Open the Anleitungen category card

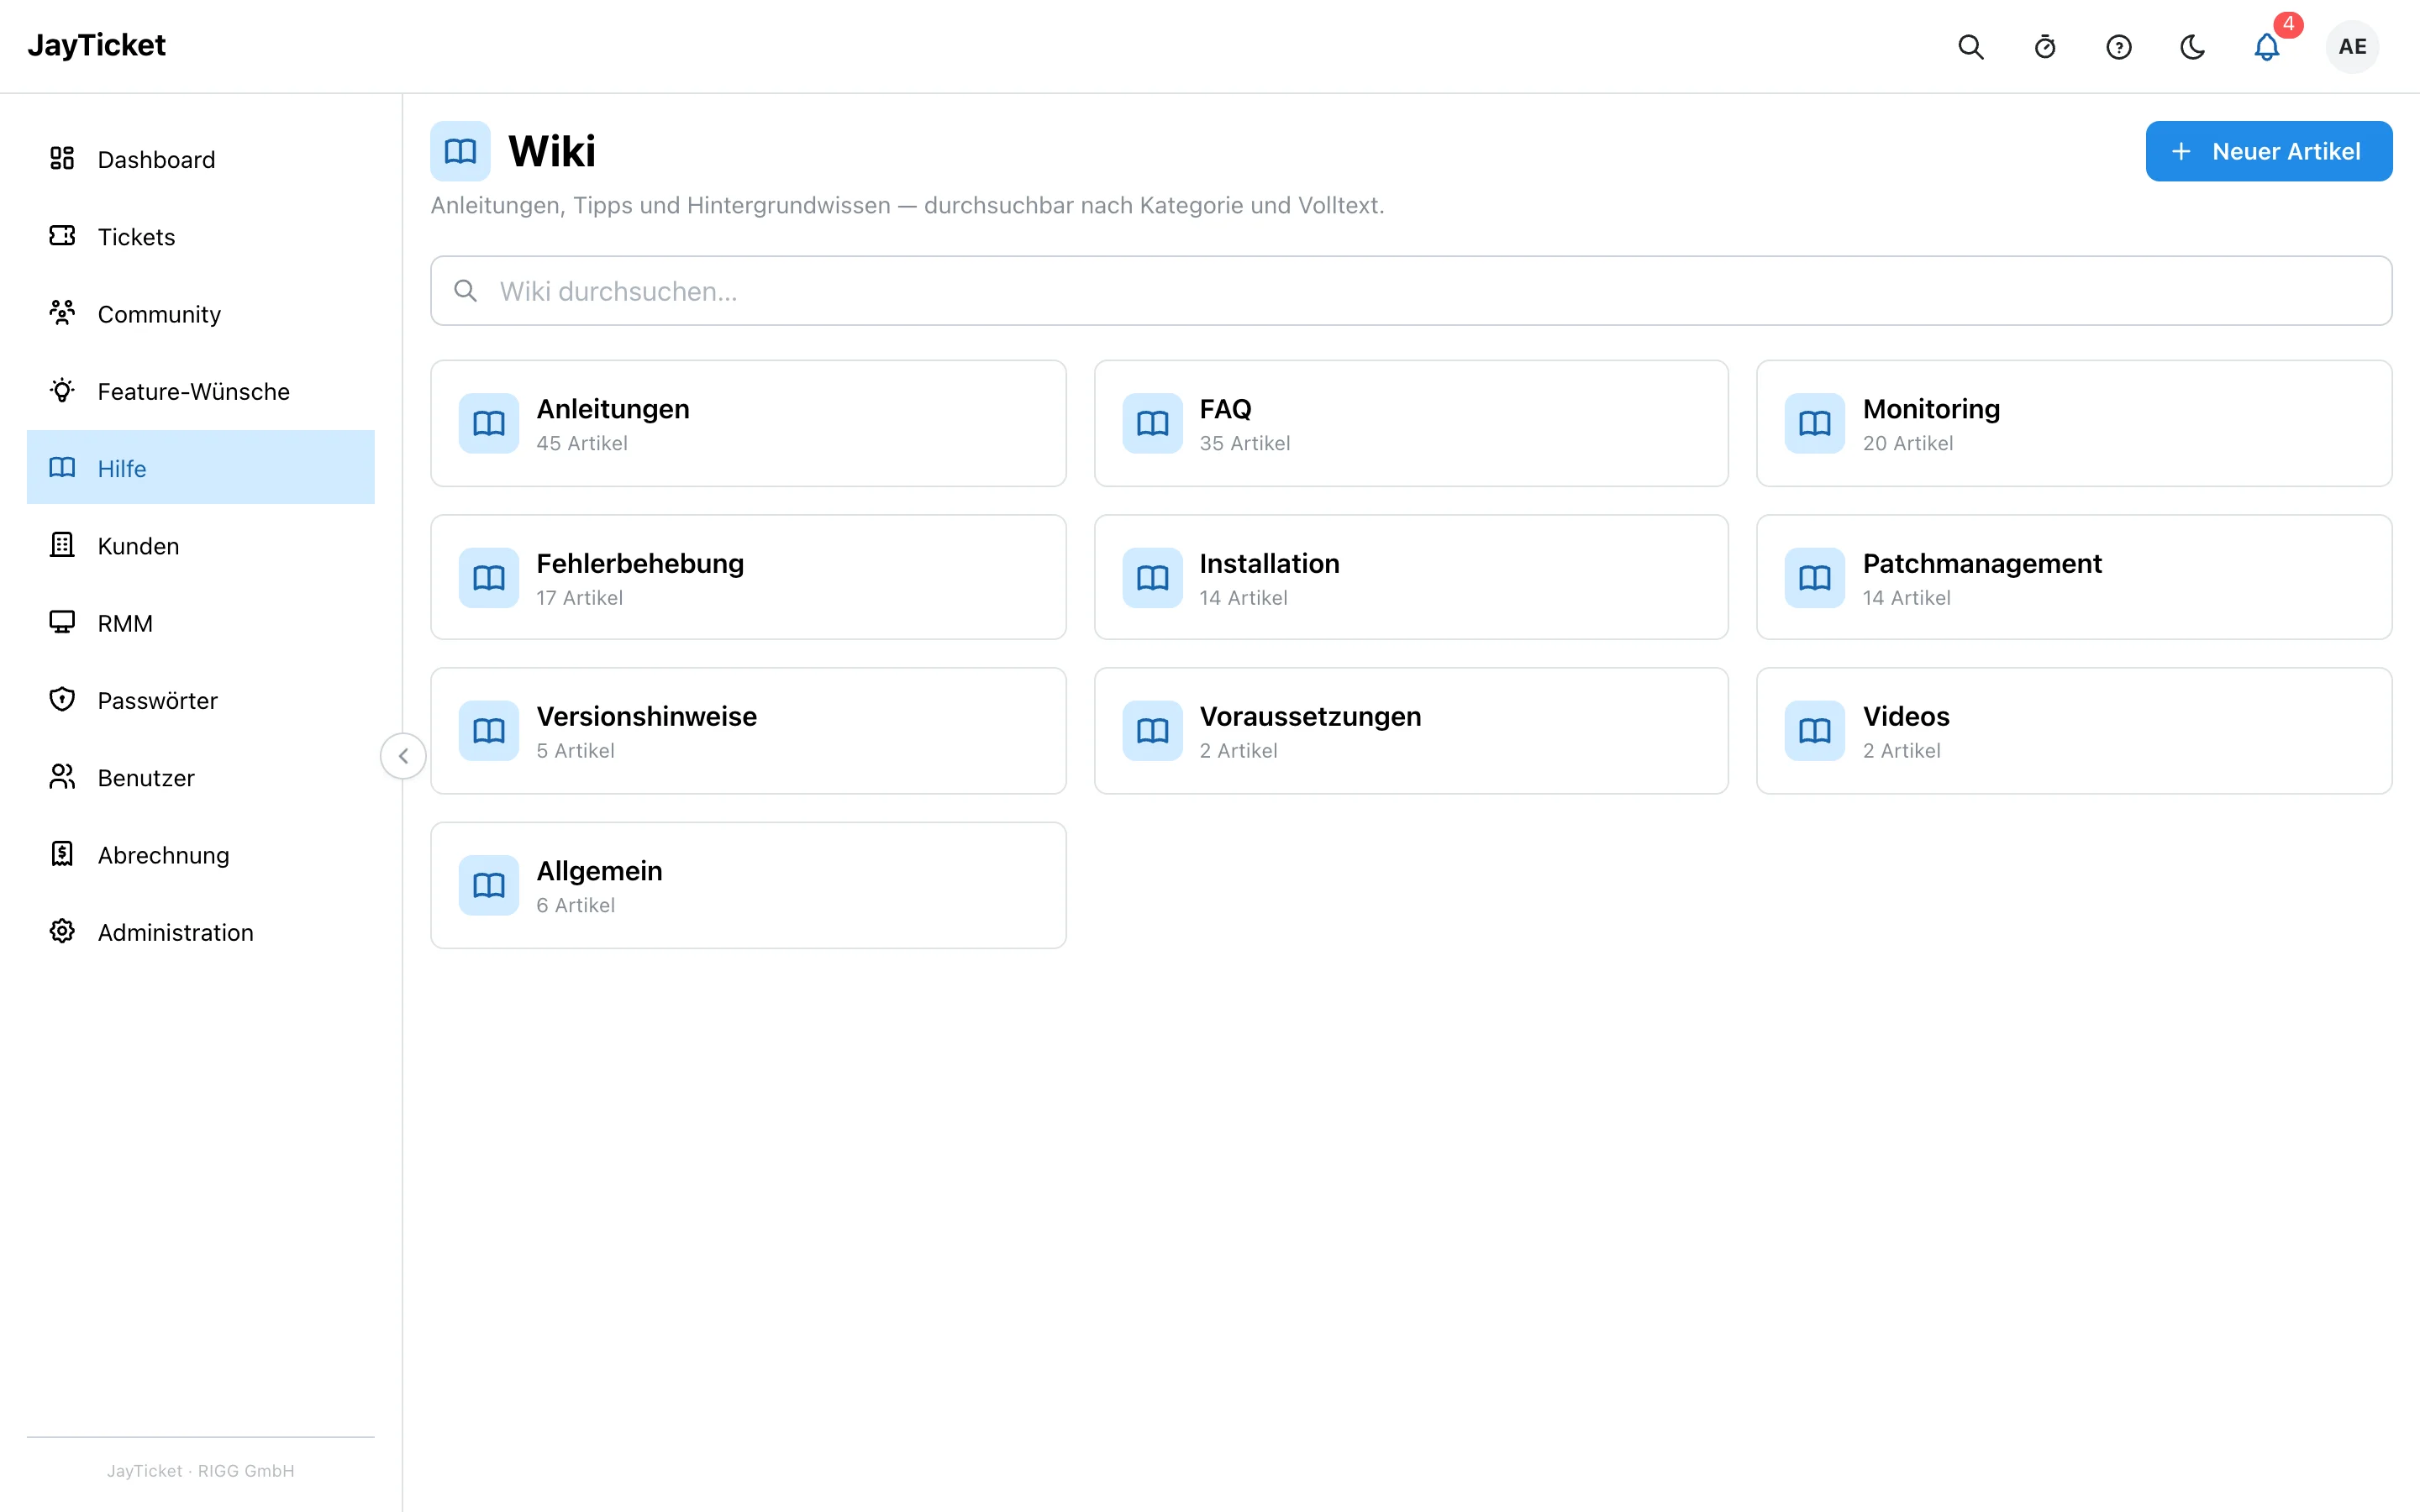748,424
